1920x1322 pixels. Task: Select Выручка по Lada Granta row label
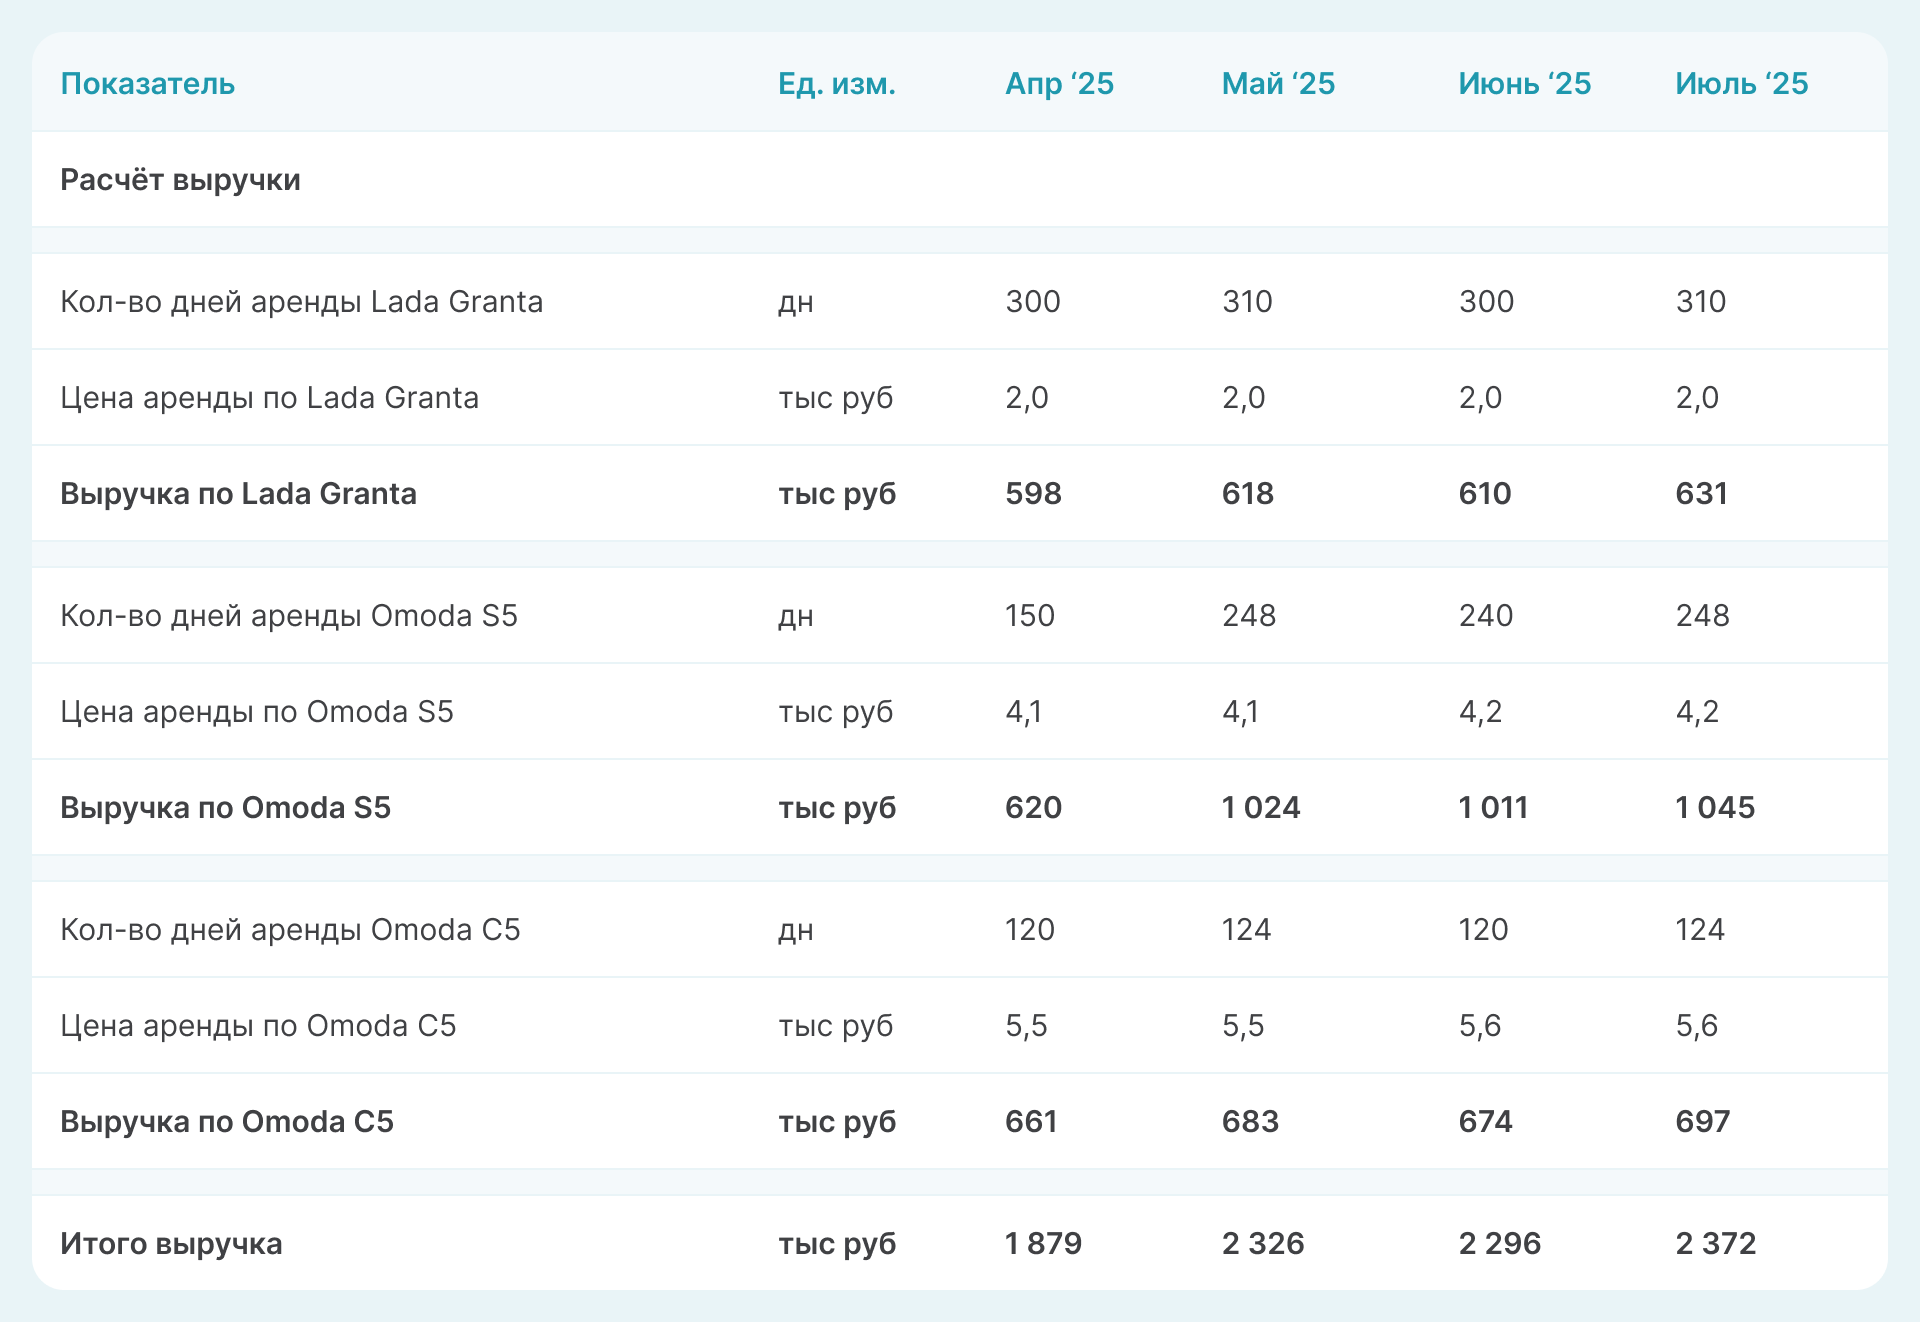tap(238, 494)
